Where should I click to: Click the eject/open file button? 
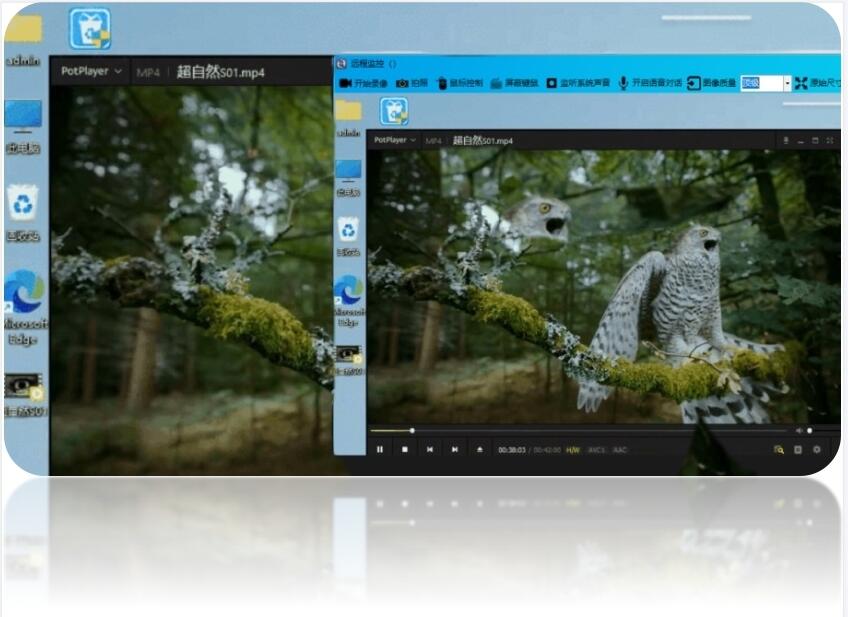point(479,450)
